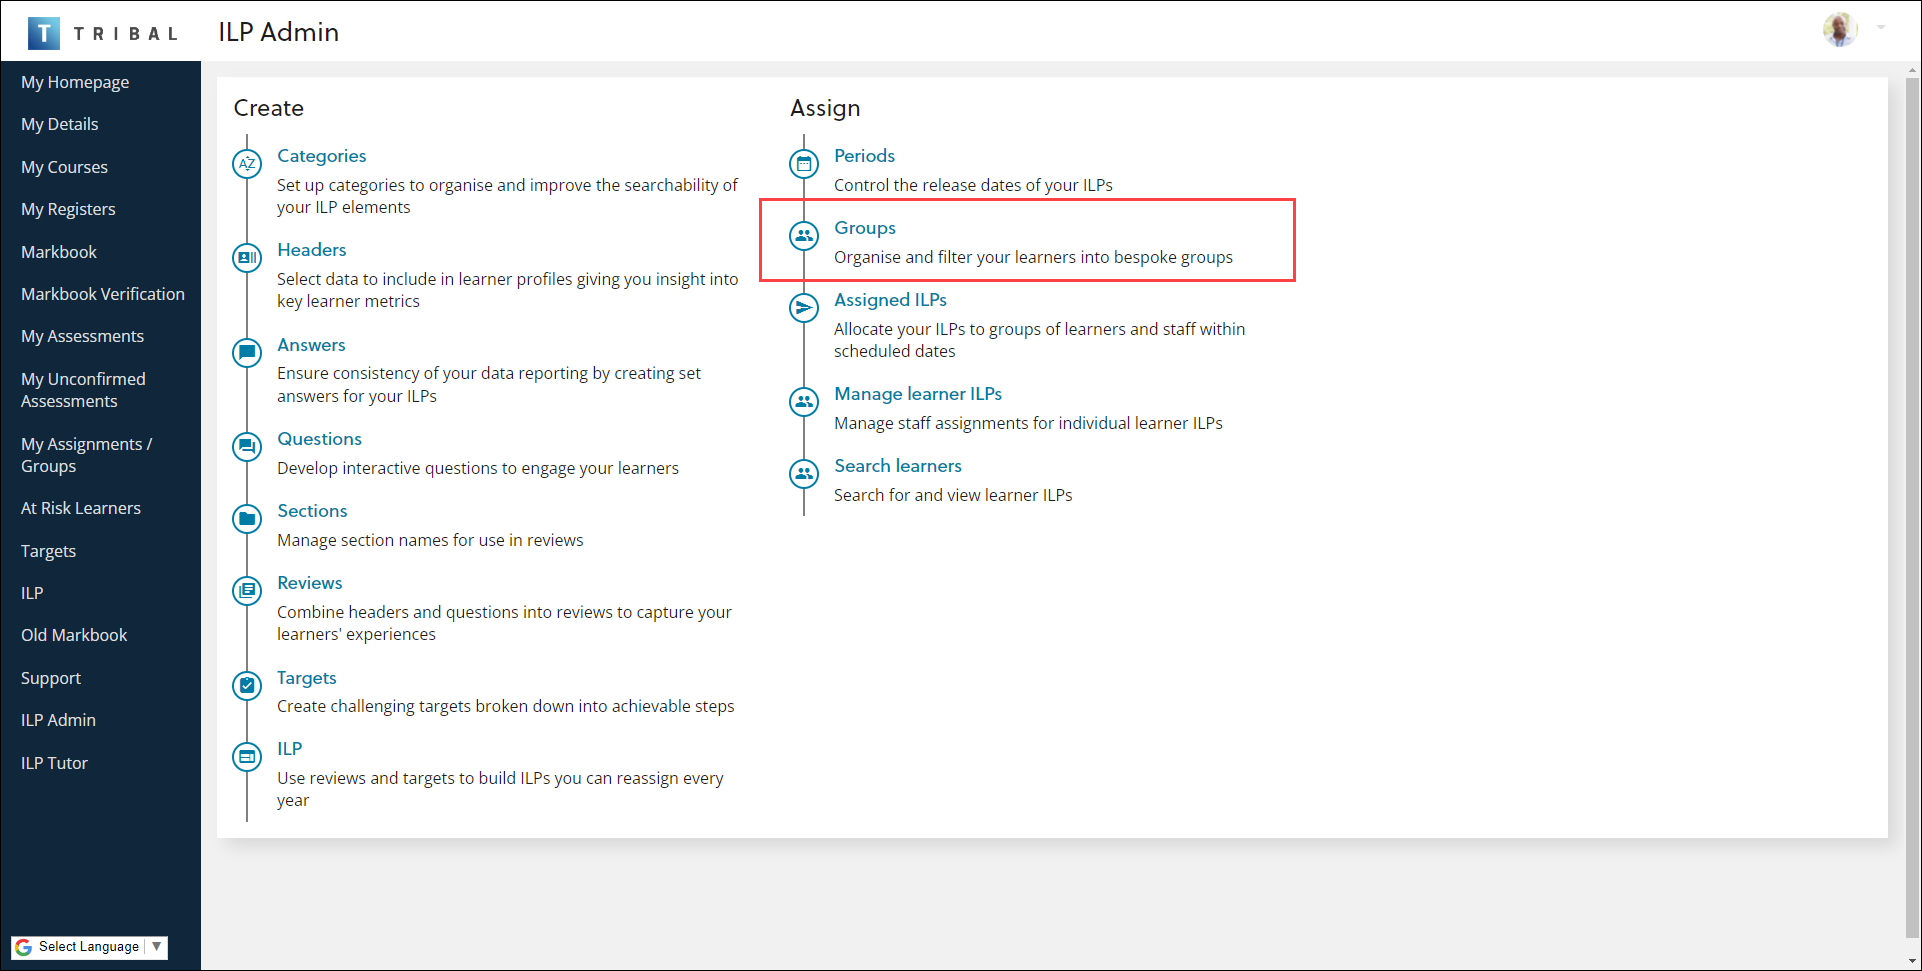Open the Questions link
The image size is (1922, 971).
pyautogui.click(x=319, y=439)
